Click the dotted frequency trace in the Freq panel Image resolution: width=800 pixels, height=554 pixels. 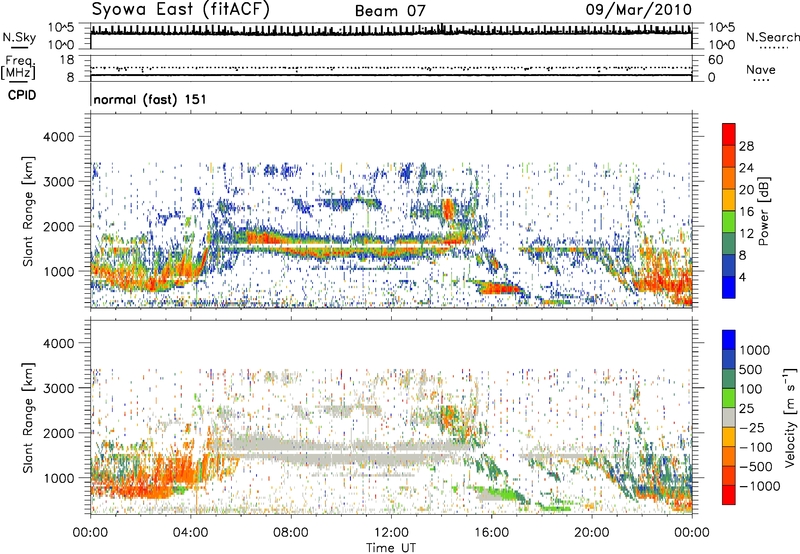tap(391, 67)
